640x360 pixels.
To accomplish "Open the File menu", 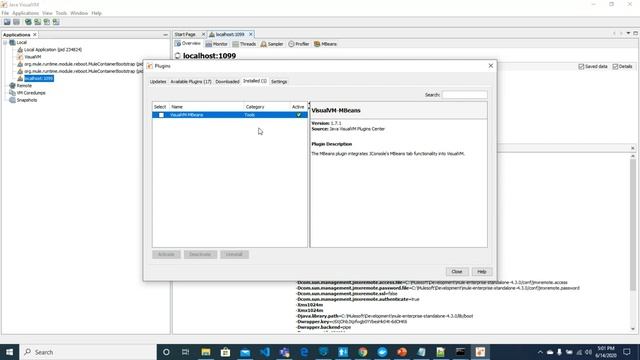I will pyautogui.click(x=5, y=13).
